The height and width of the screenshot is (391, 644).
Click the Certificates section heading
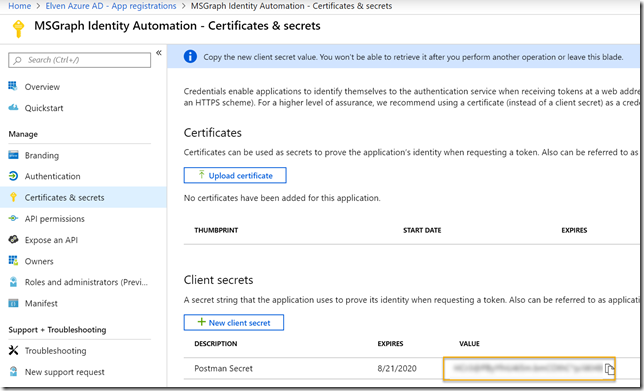(213, 133)
